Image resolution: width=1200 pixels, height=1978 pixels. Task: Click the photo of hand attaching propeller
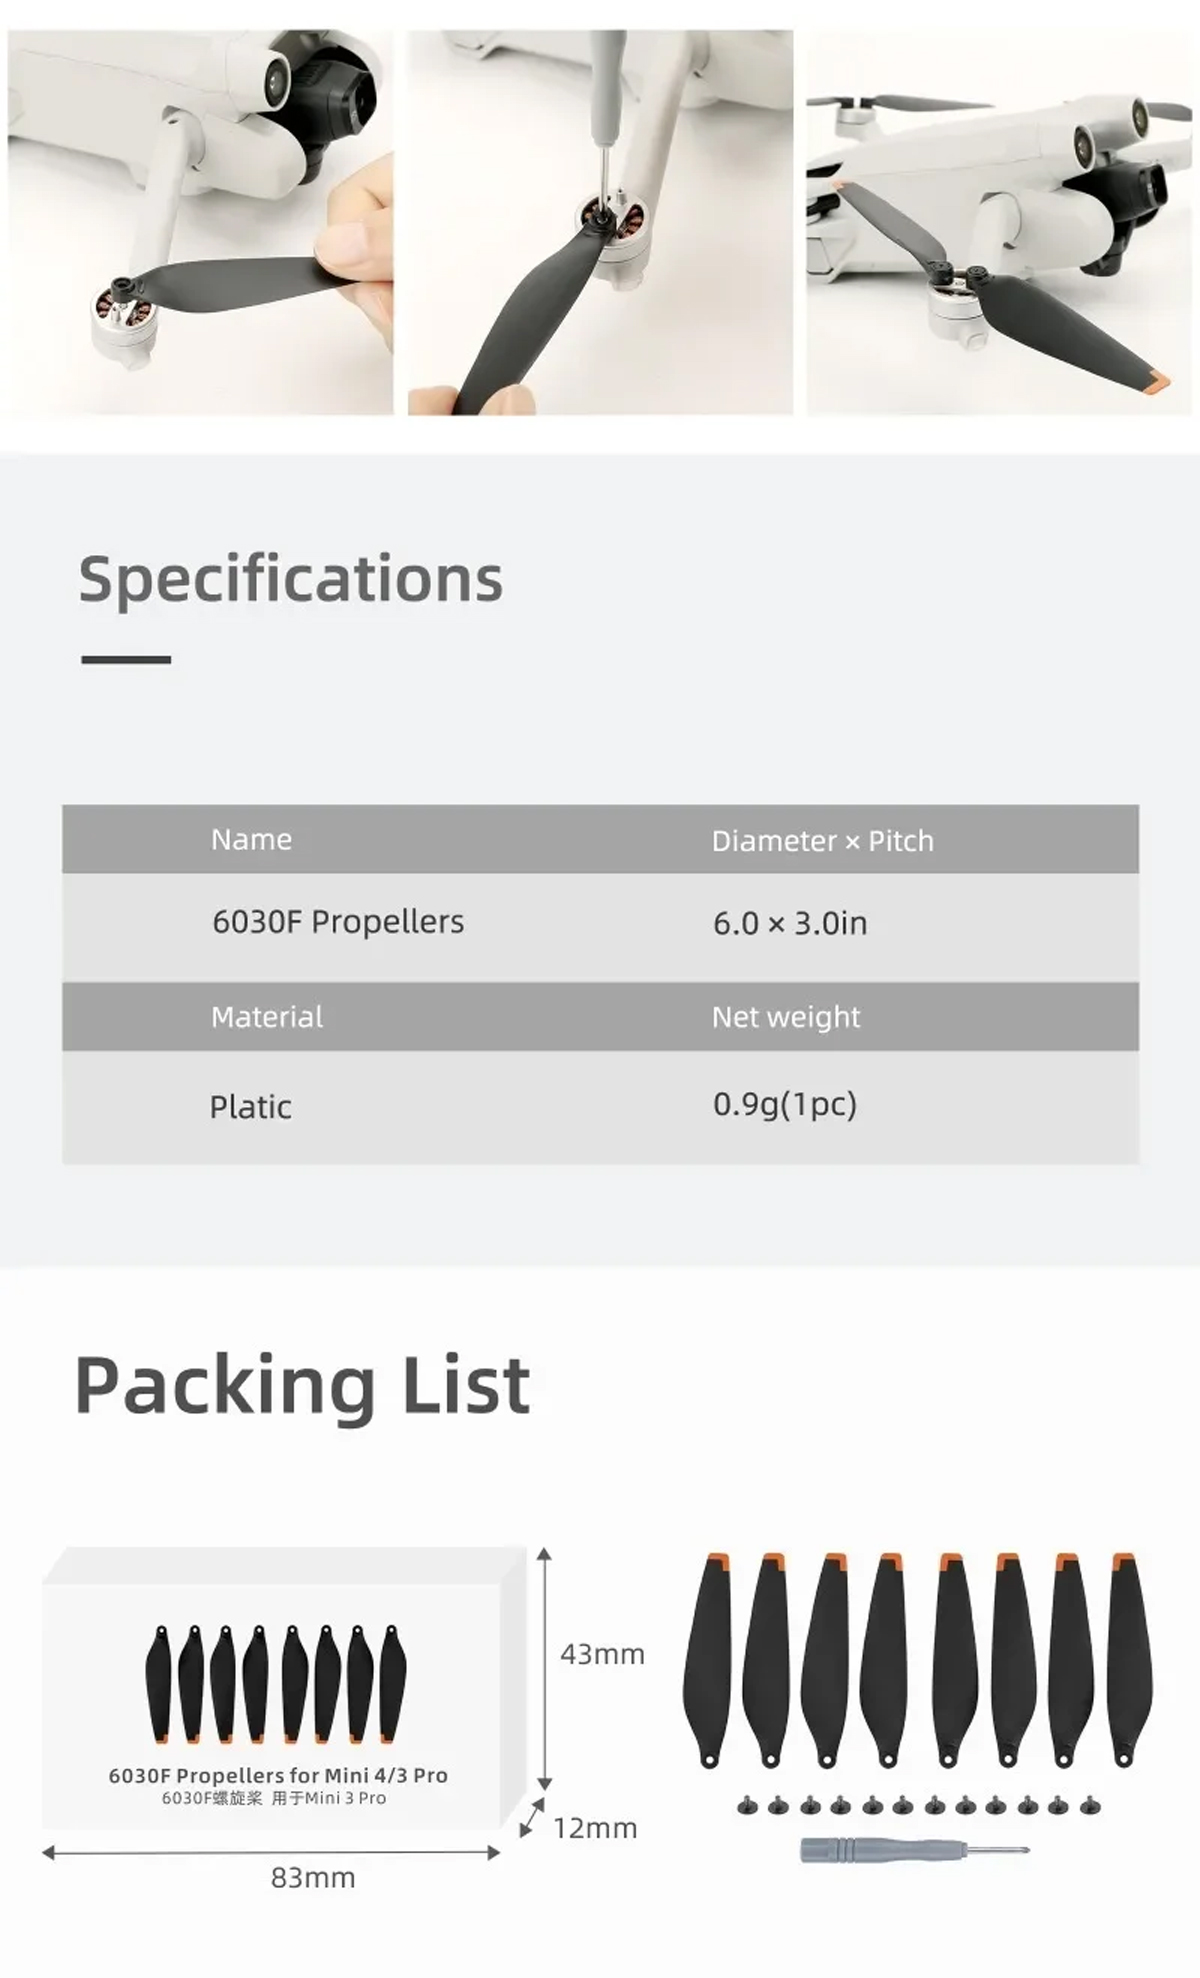200,222
